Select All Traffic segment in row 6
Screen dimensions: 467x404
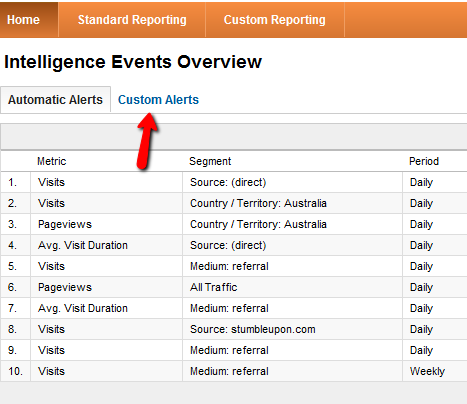click(x=214, y=287)
